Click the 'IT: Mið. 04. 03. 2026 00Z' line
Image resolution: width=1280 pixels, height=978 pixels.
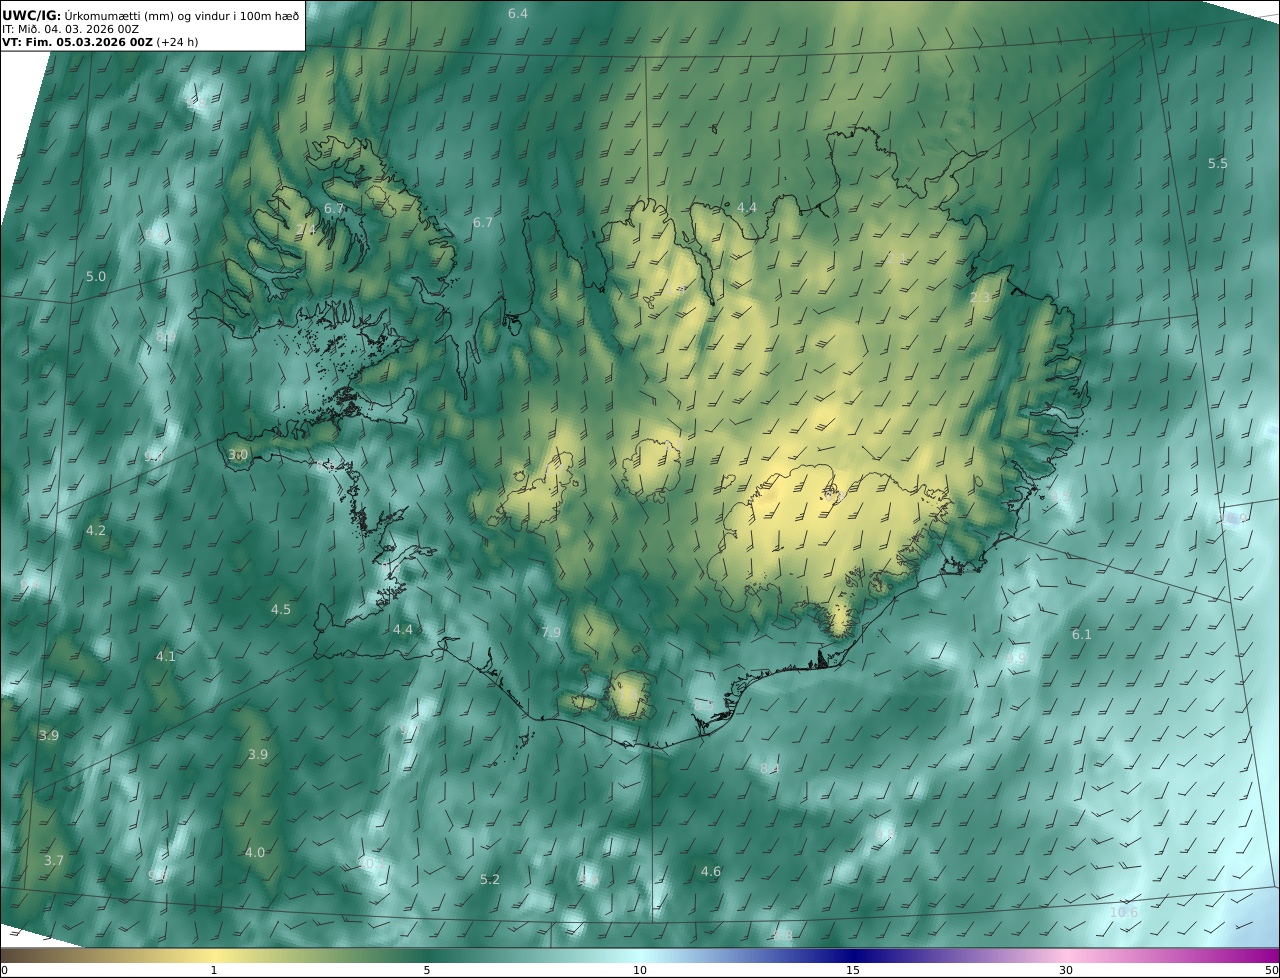[70, 29]
